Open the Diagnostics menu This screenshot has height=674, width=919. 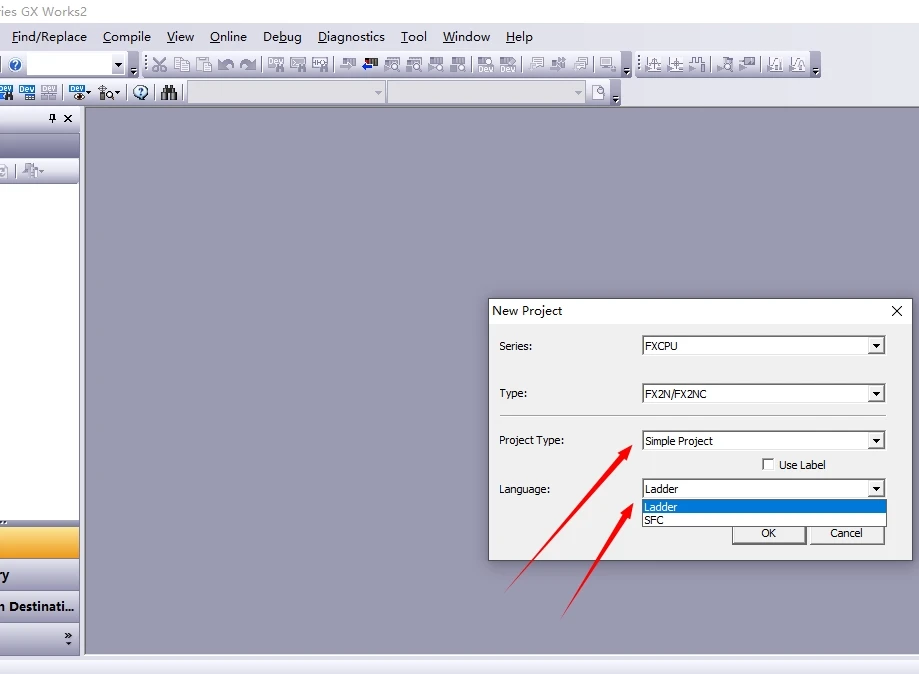pyautogui.click(x=351, y=37)
